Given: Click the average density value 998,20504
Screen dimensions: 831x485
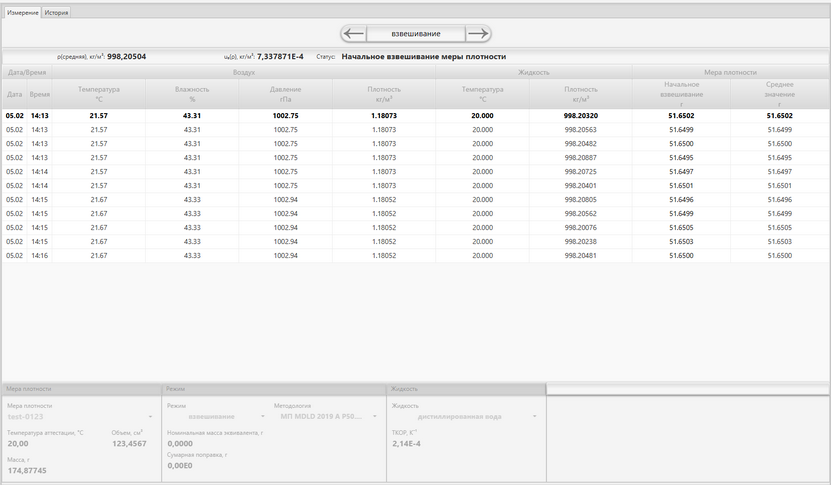Looking at the screenshot, I should 127,57.
